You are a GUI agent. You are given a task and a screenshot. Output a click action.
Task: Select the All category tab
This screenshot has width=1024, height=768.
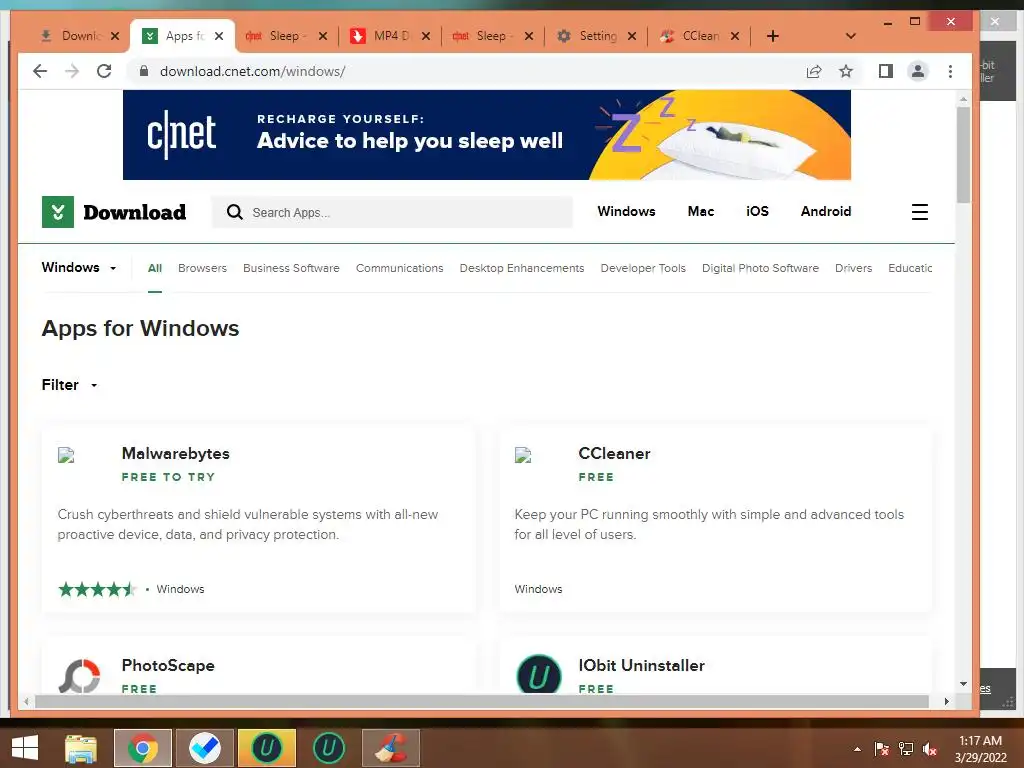coord(155,268)
